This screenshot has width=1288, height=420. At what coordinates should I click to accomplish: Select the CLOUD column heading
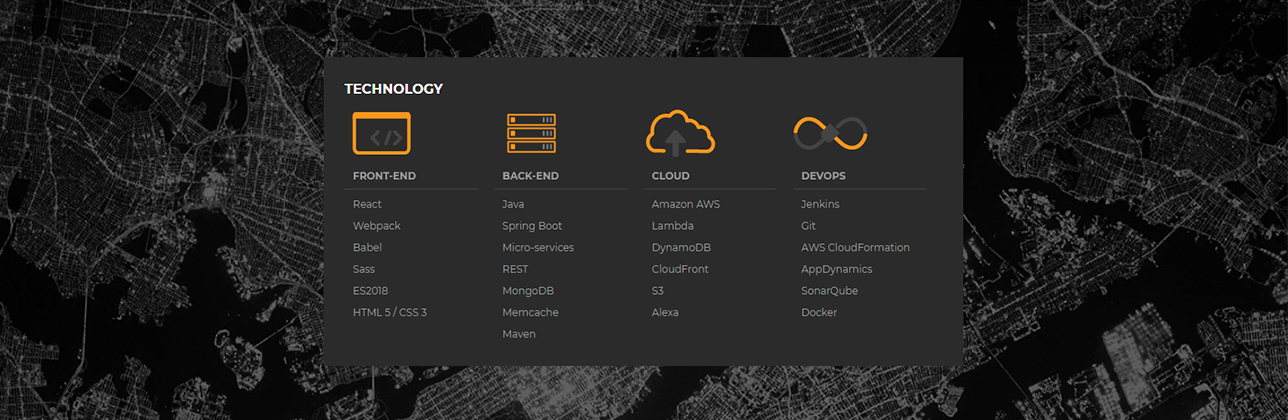[x=671, y=176]
